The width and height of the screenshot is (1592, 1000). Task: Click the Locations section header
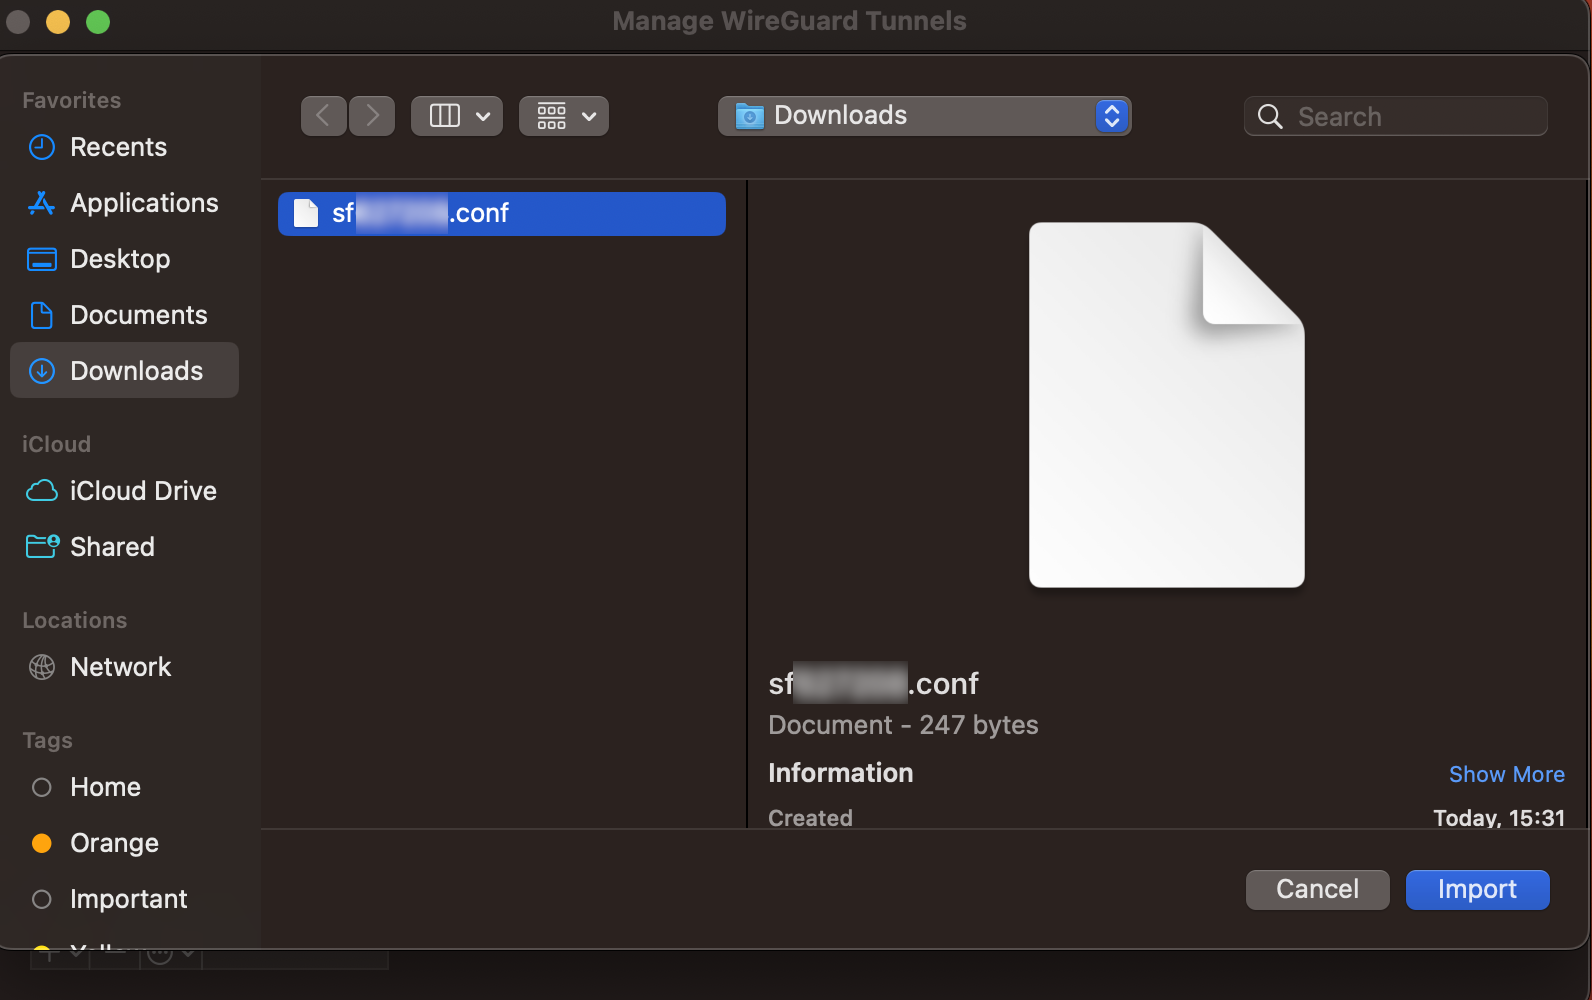coord(75,620)
